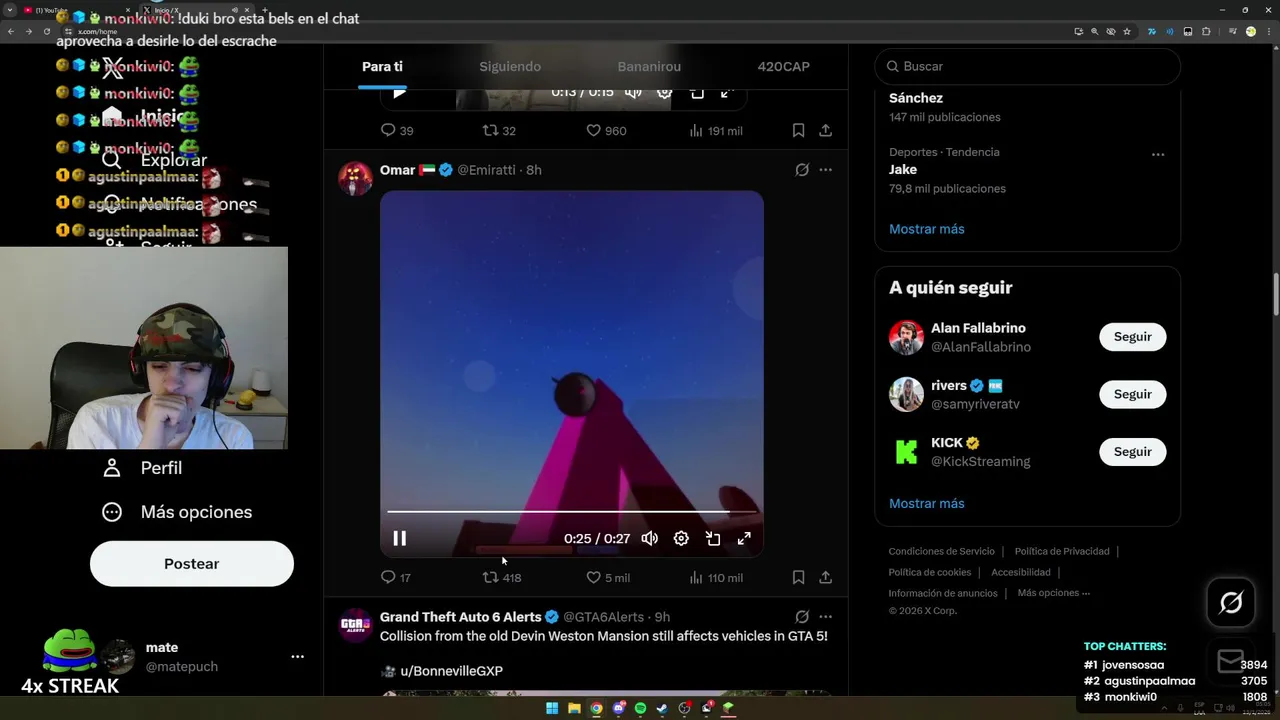
Task: Open Chrome extensions puzzle icon
Action: (x=1206, y=32)
